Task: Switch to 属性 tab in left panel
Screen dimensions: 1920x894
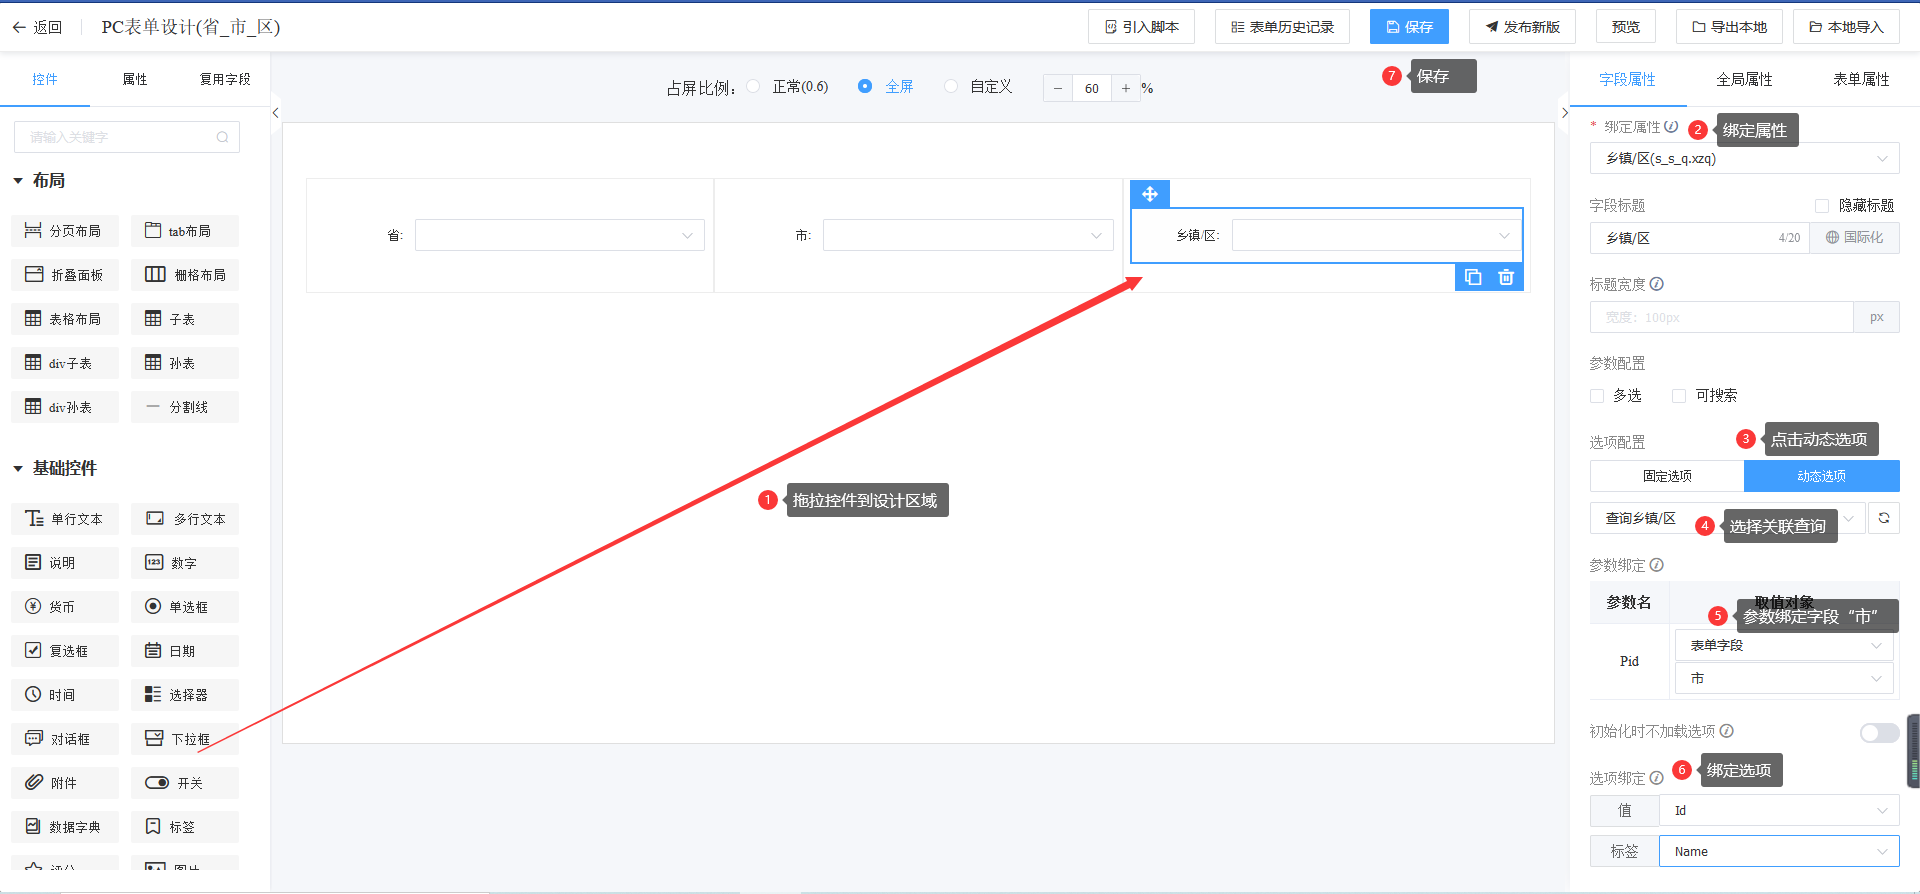Action: (x=135, y=79)
